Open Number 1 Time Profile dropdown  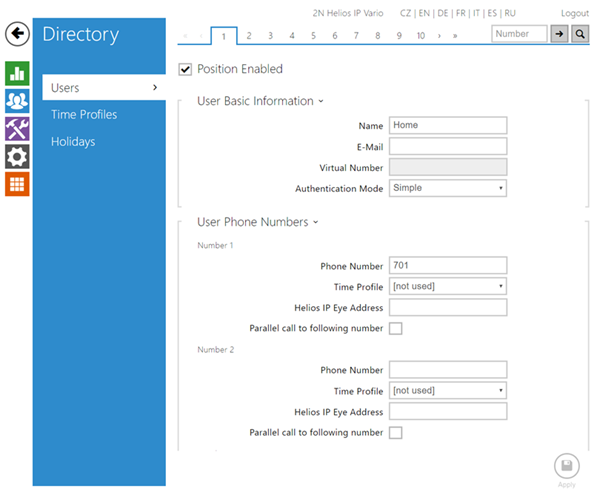pyautogui.click(x=447, y=287)
